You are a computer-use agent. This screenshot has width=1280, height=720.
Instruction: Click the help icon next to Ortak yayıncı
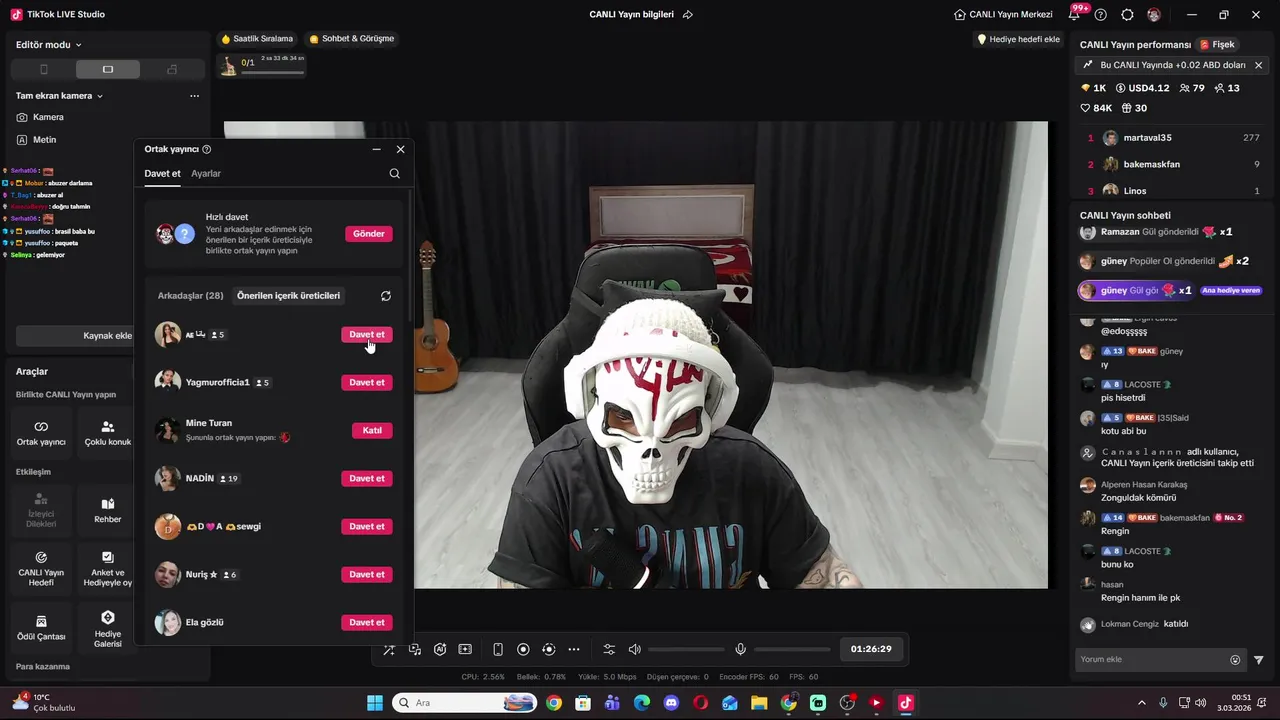click(207, 149)
